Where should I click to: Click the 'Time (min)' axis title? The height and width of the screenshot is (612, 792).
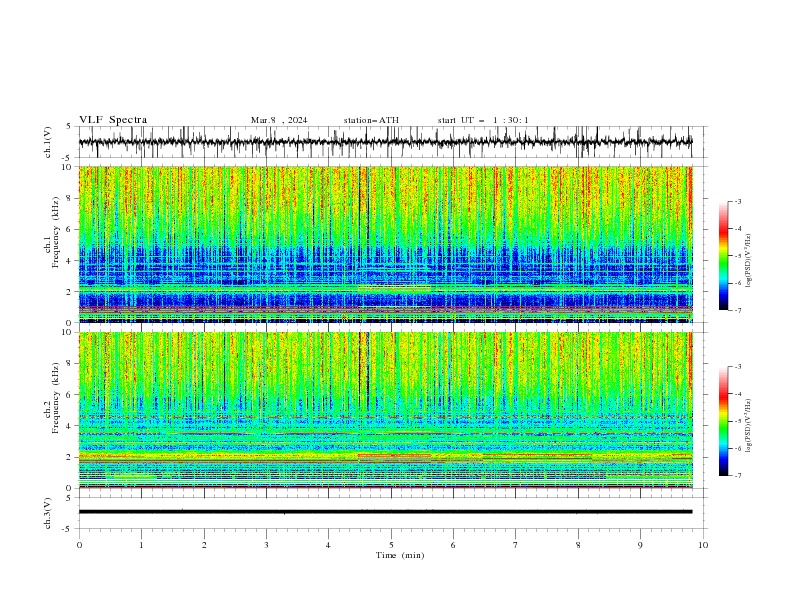400,555
